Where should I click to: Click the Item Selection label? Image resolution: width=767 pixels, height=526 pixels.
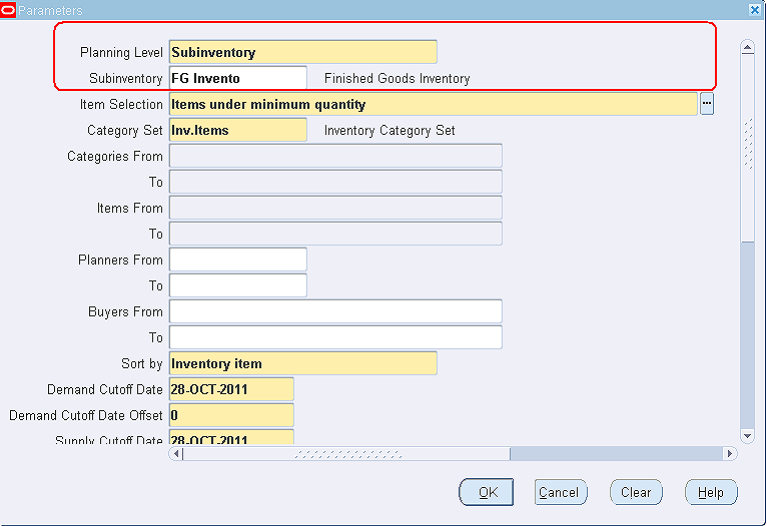pyautogui.click(x=121, y=104)
